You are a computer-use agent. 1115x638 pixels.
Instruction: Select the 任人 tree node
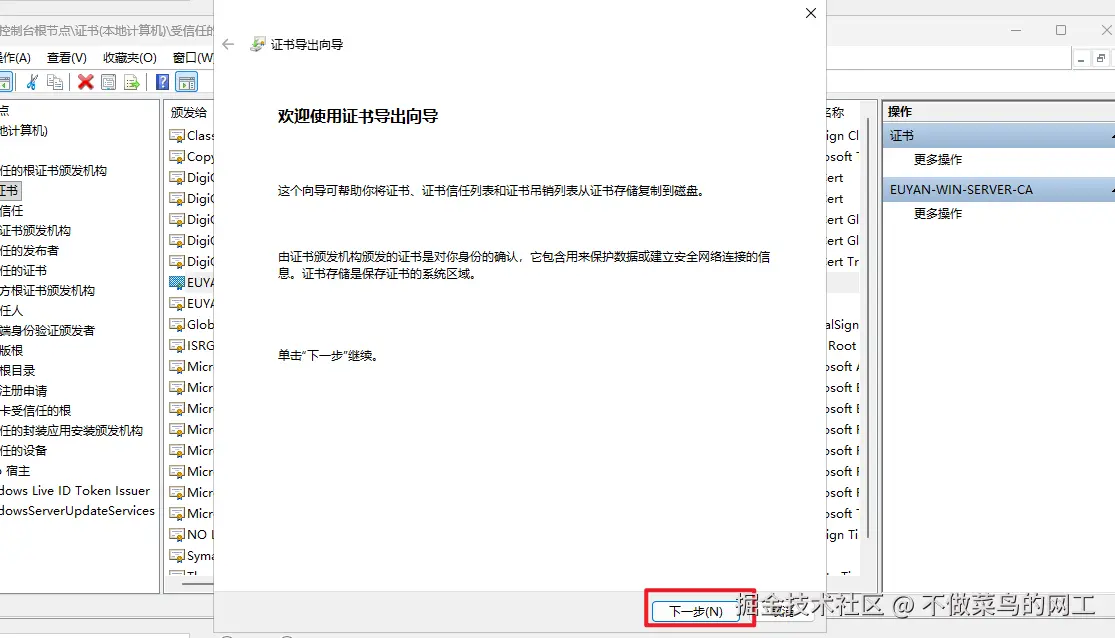pyautogui.click(x=11, y=310)
